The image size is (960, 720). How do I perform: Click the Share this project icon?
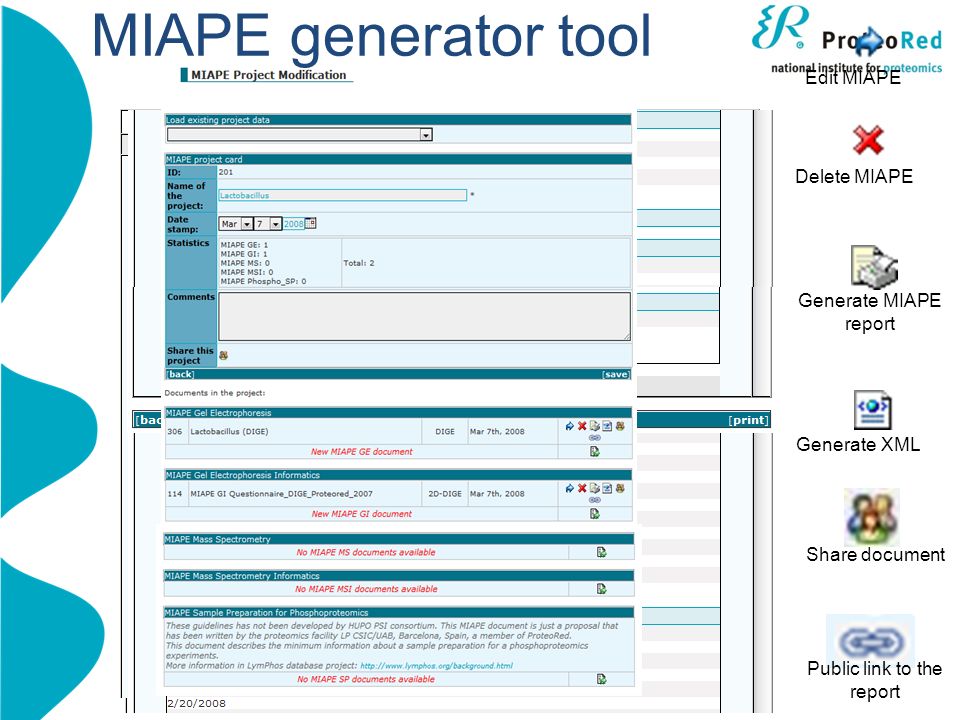223,356
